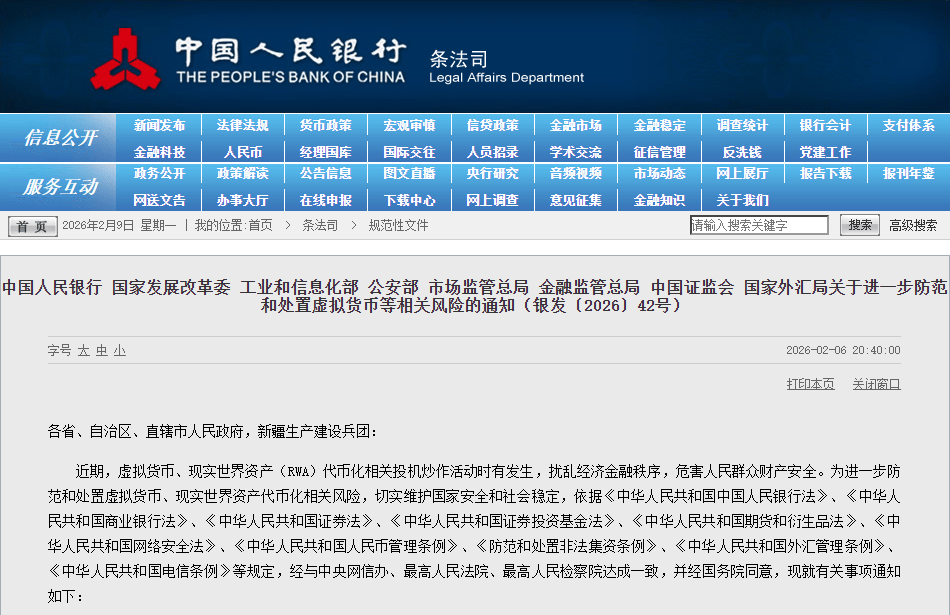
Task: Open the 宏观审慎 menu item
Action: click(x=410, y=125)
